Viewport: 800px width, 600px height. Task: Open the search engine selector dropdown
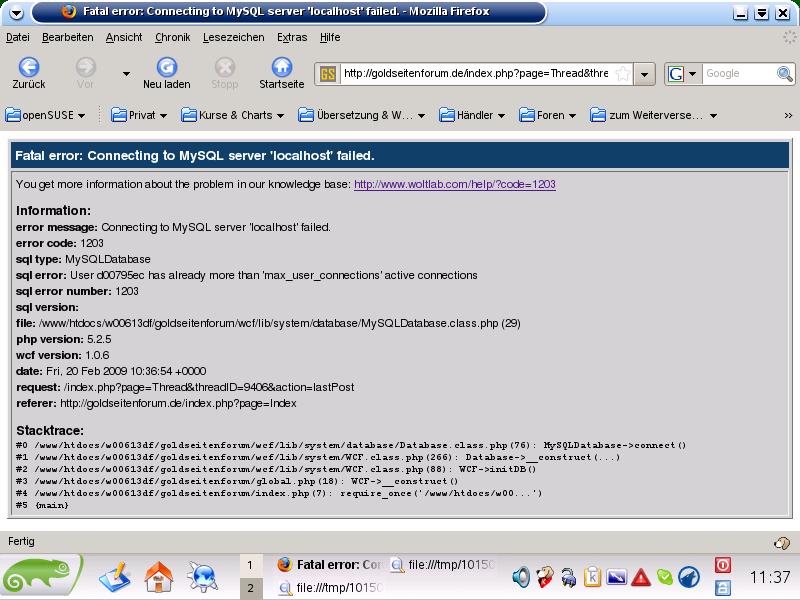[682, 74]
